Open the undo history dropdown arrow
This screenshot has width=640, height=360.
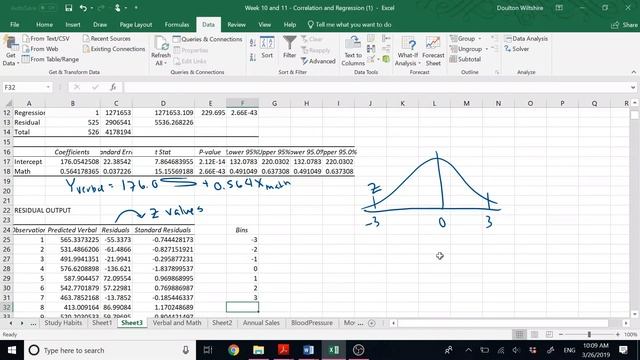91,8
